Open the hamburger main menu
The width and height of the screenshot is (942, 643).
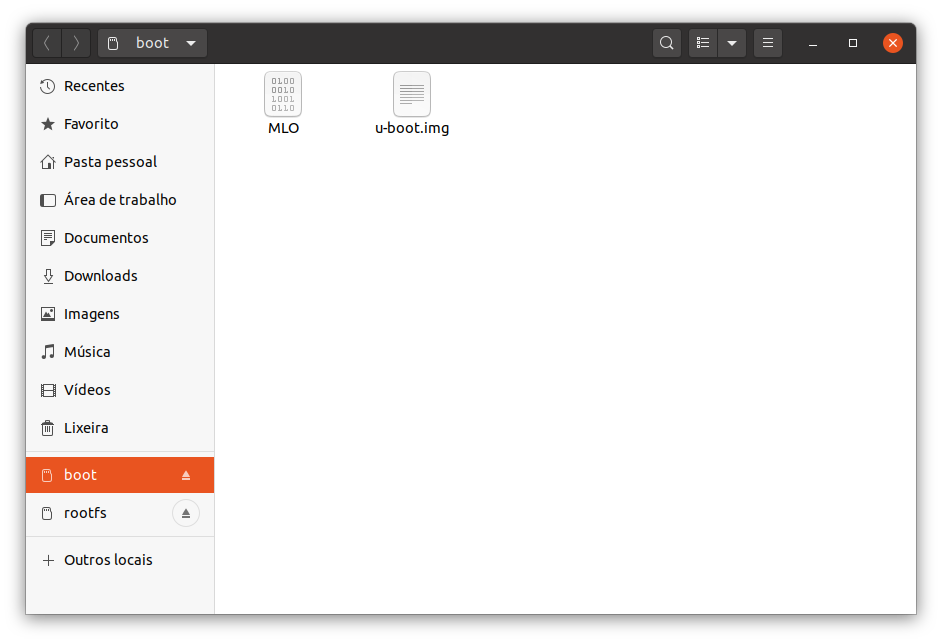(x=768, y=43)
